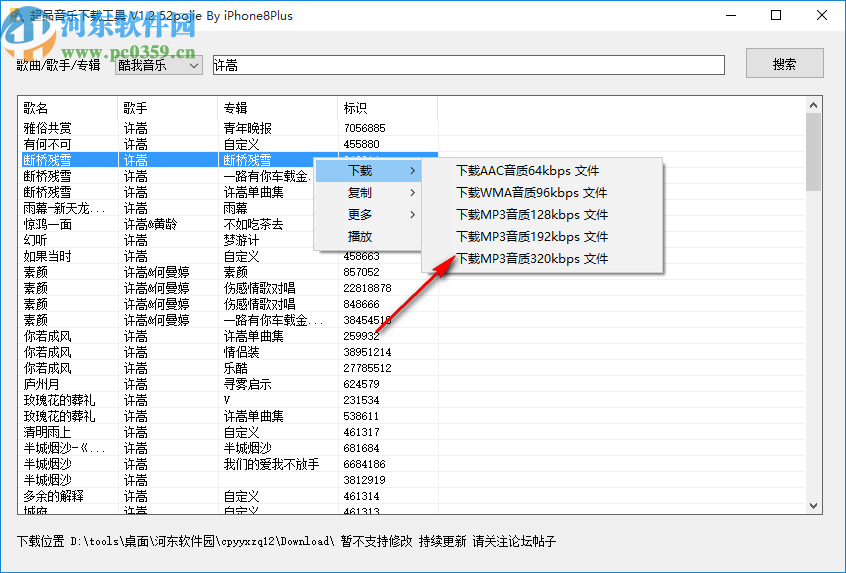This screenshot has height=573, width=846.
Task: Sort by the 标识 column header
Action: [x=387, y=108]
